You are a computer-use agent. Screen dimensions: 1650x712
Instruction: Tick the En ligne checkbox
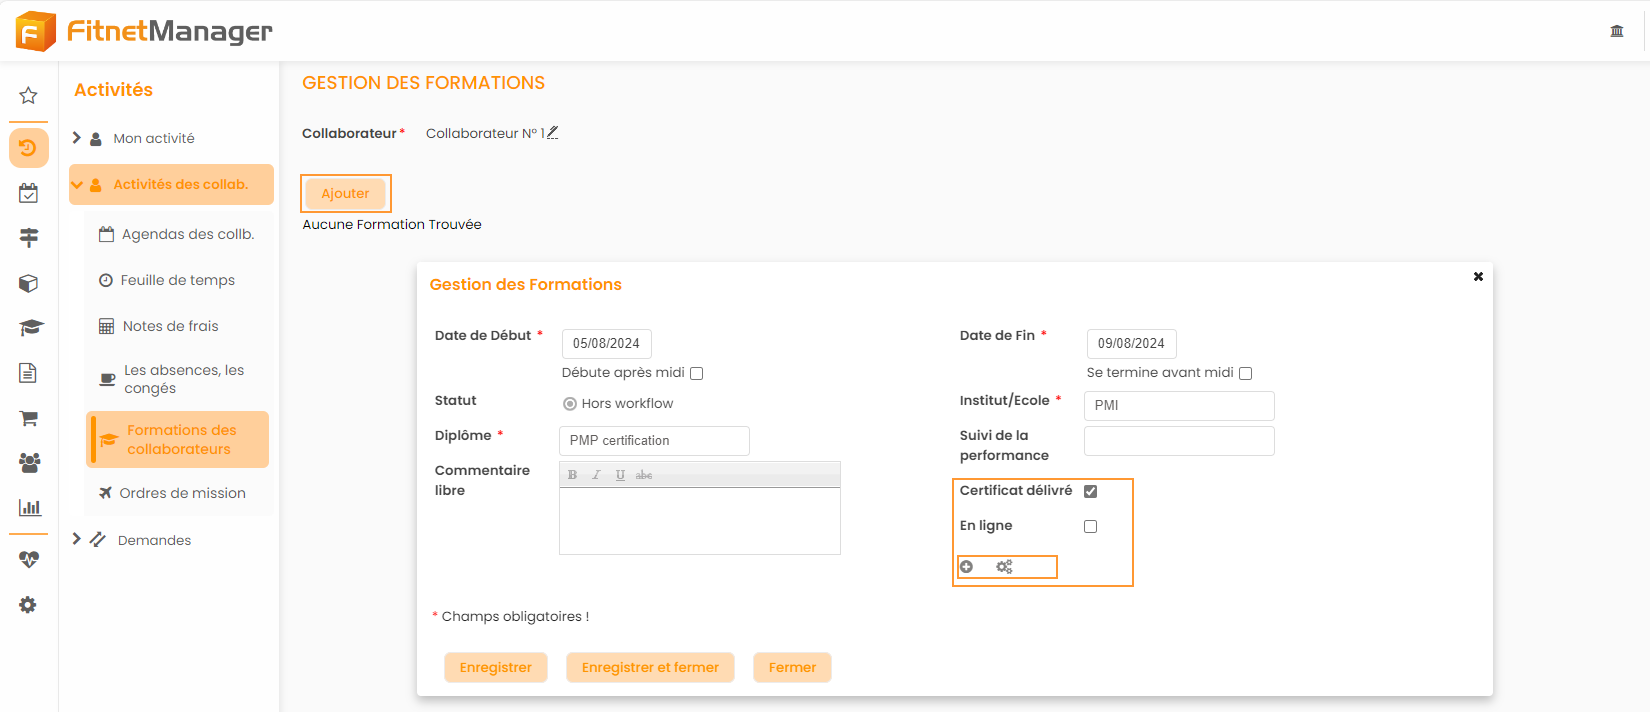(x=1090, y=526)
